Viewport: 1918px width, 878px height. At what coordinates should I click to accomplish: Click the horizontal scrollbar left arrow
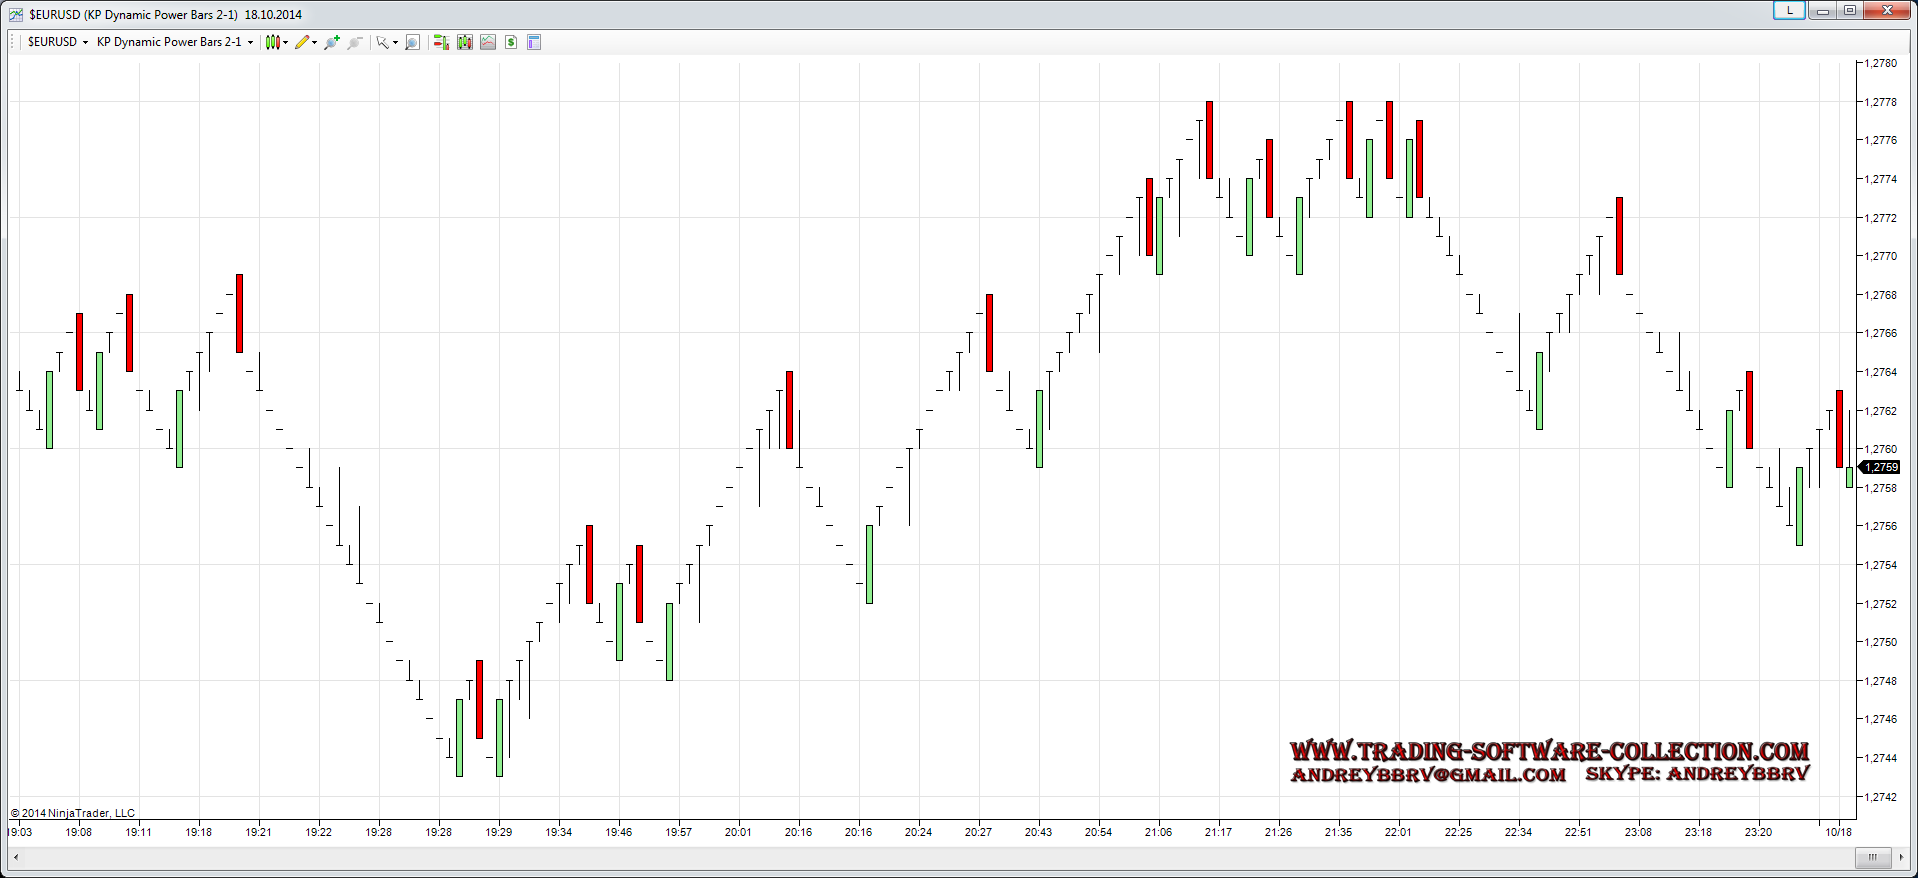(16, 857)
